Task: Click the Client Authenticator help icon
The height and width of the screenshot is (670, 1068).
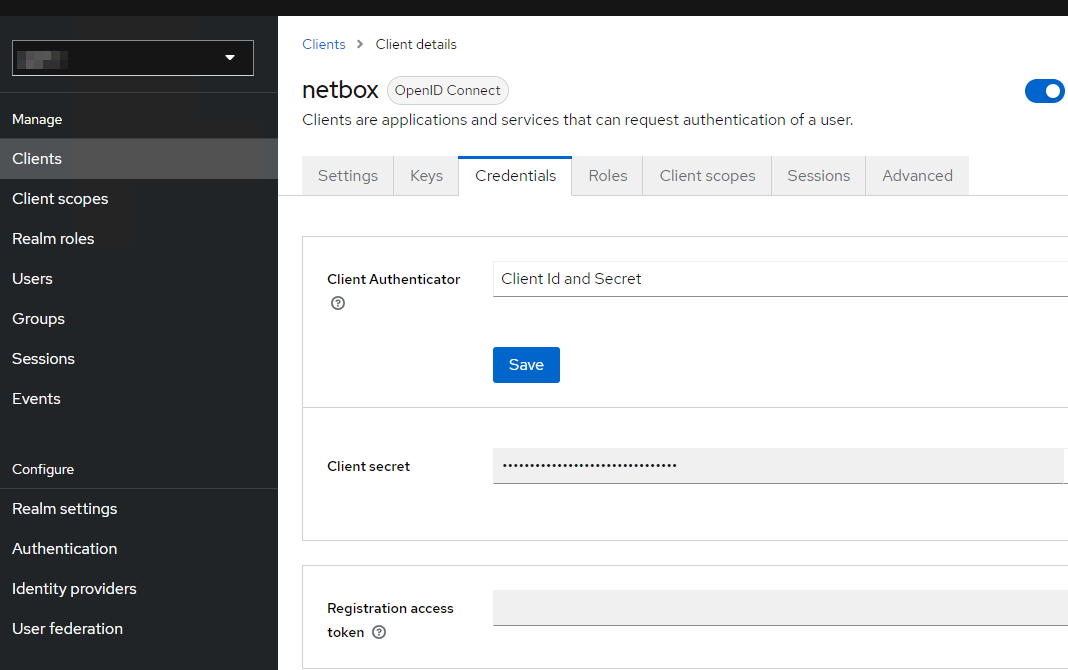Action: 338,303
